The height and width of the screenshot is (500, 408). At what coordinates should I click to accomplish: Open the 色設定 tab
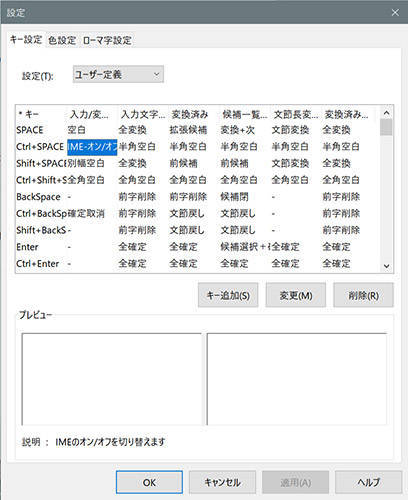(x=62, y=41)
